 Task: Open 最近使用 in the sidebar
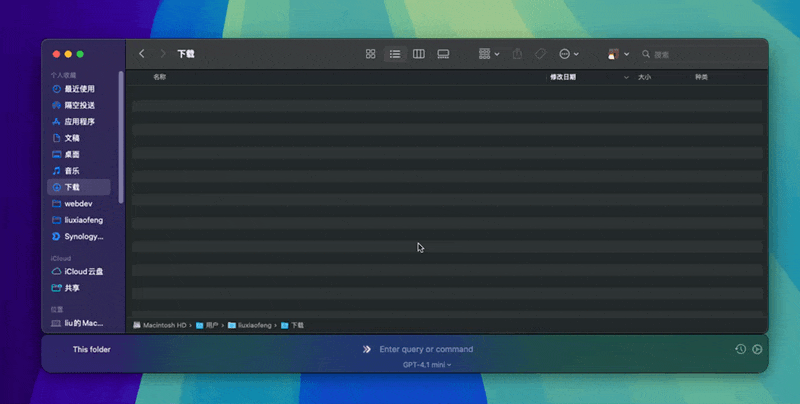coord(79,89)
